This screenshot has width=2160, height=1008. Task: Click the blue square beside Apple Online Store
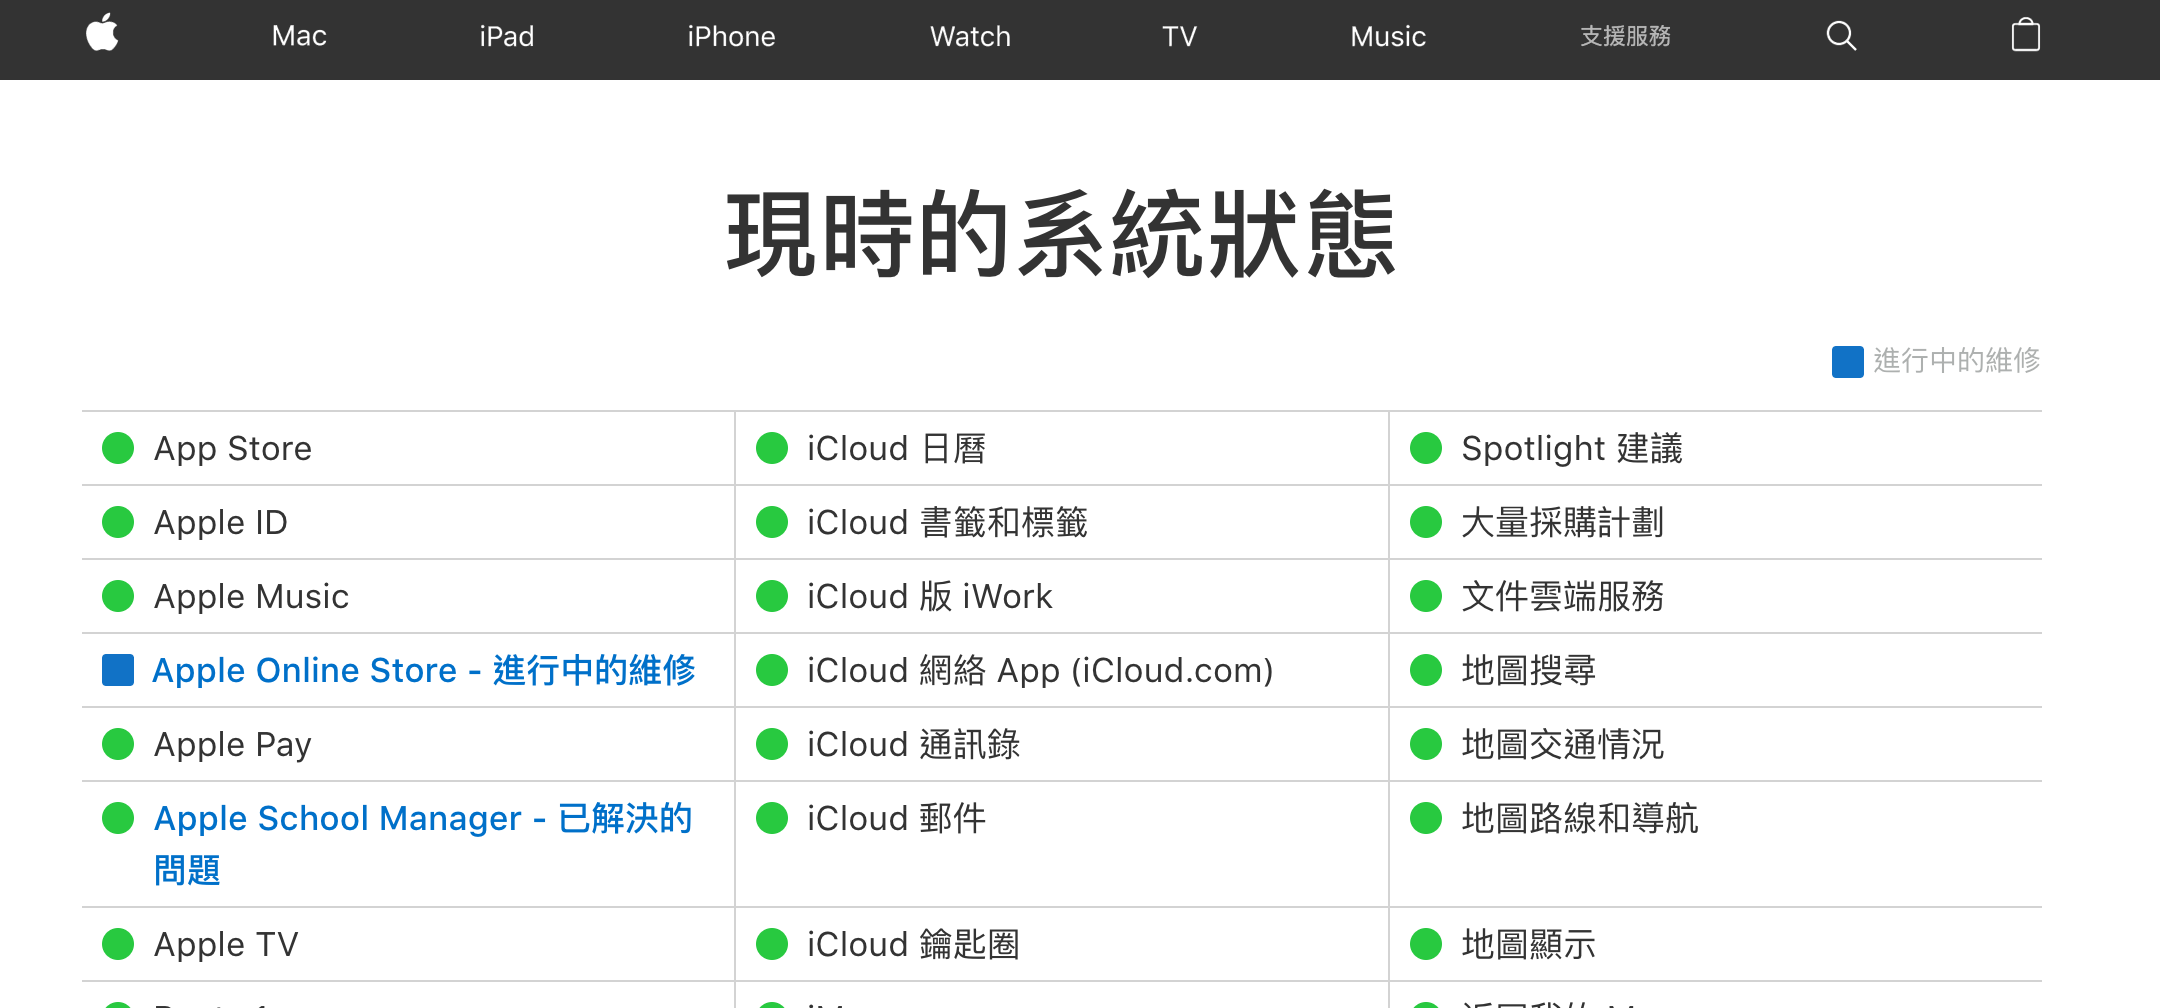pos(118,670)
